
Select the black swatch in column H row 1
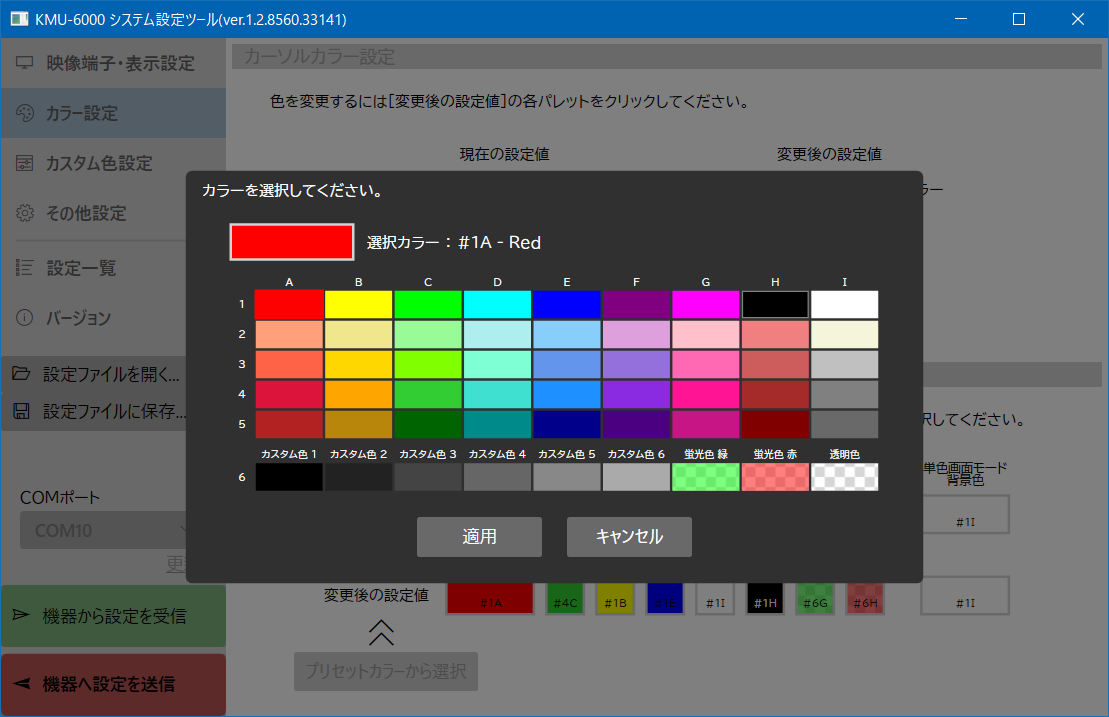775,304
